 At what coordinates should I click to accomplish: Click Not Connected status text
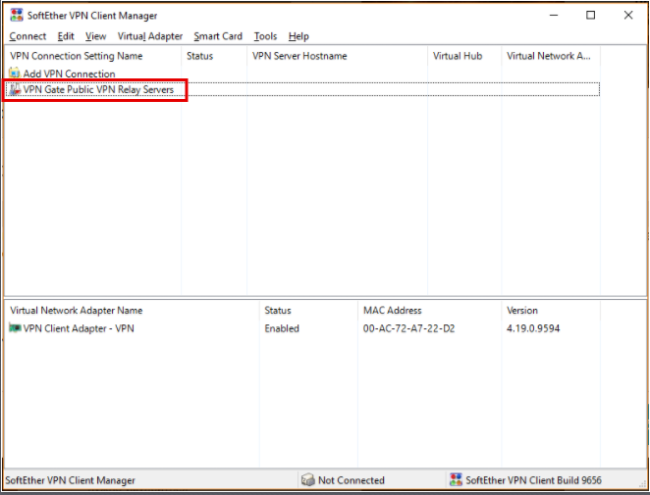pyautogui.click(x=351, y=480)
